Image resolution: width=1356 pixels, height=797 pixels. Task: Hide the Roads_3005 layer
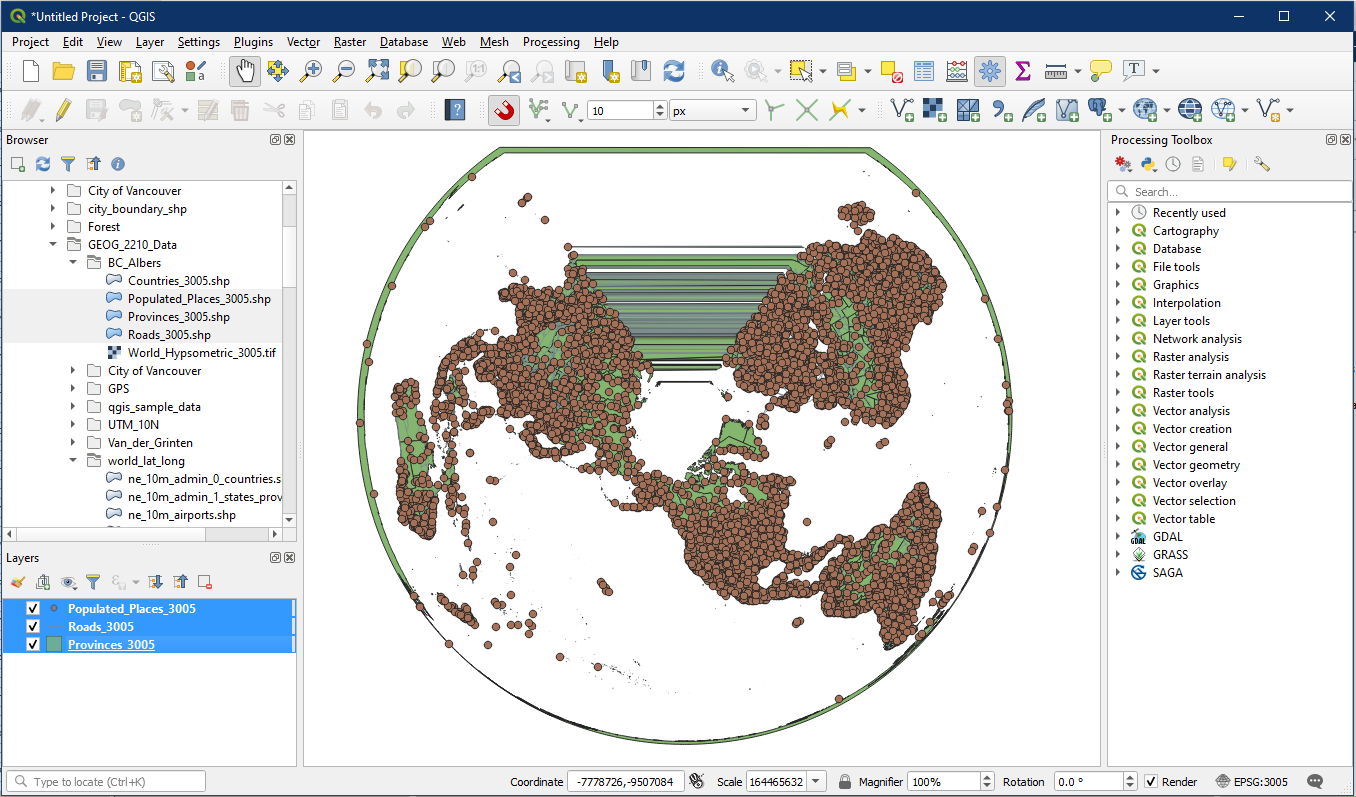tap(32, 627)
